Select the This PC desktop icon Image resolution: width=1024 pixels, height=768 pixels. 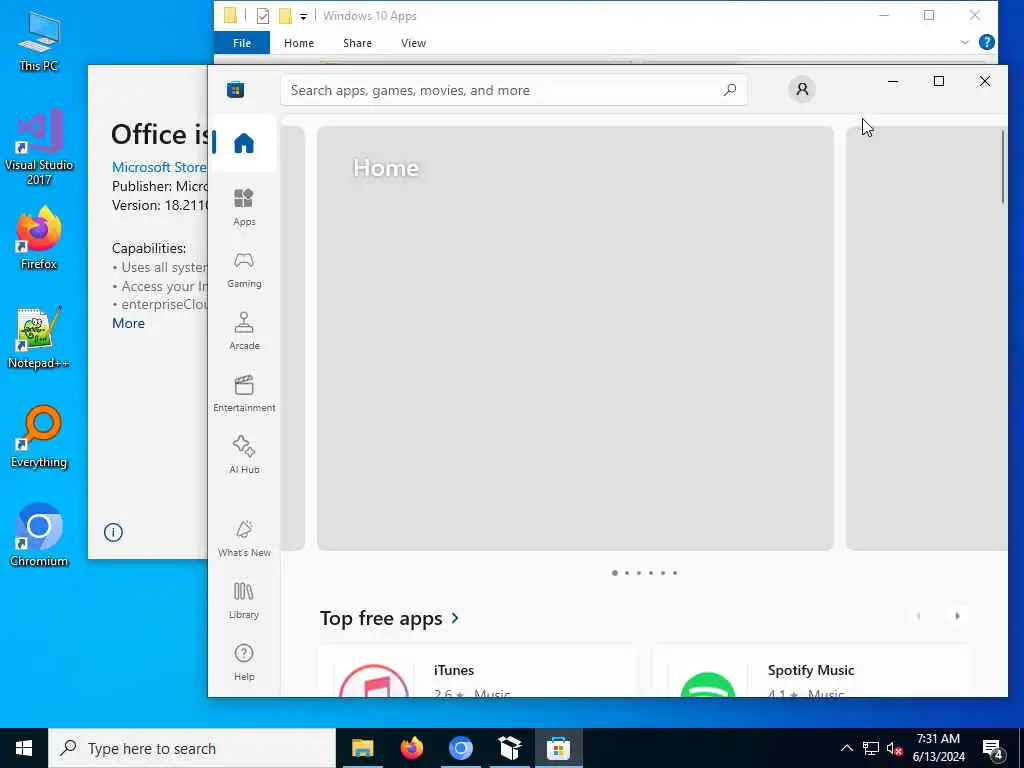pos(39,41)
